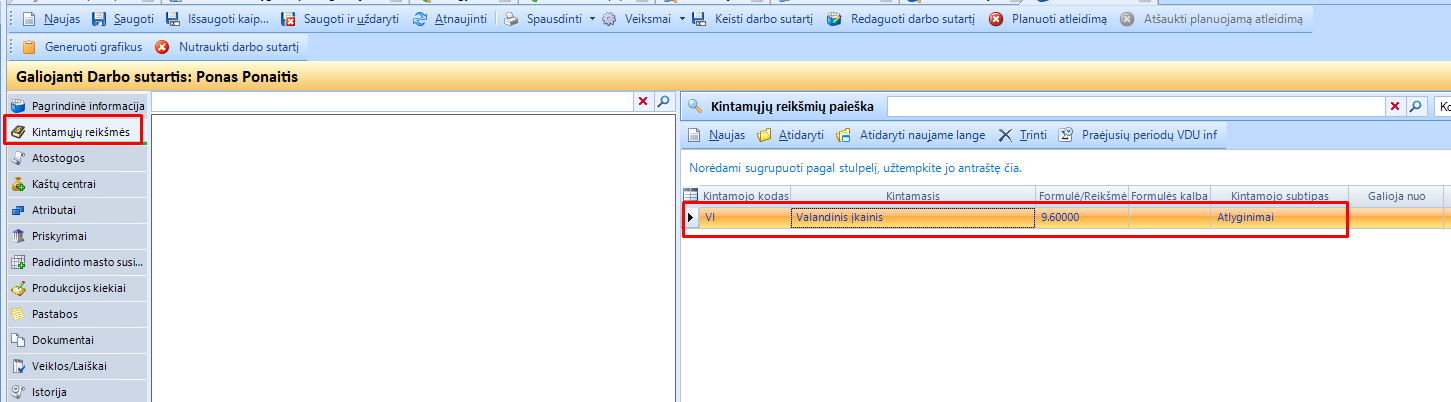The width and height of the screenshot is (1451, 402).
Task: Open the Dokumentai section
Action: click(x=75, y=340)
